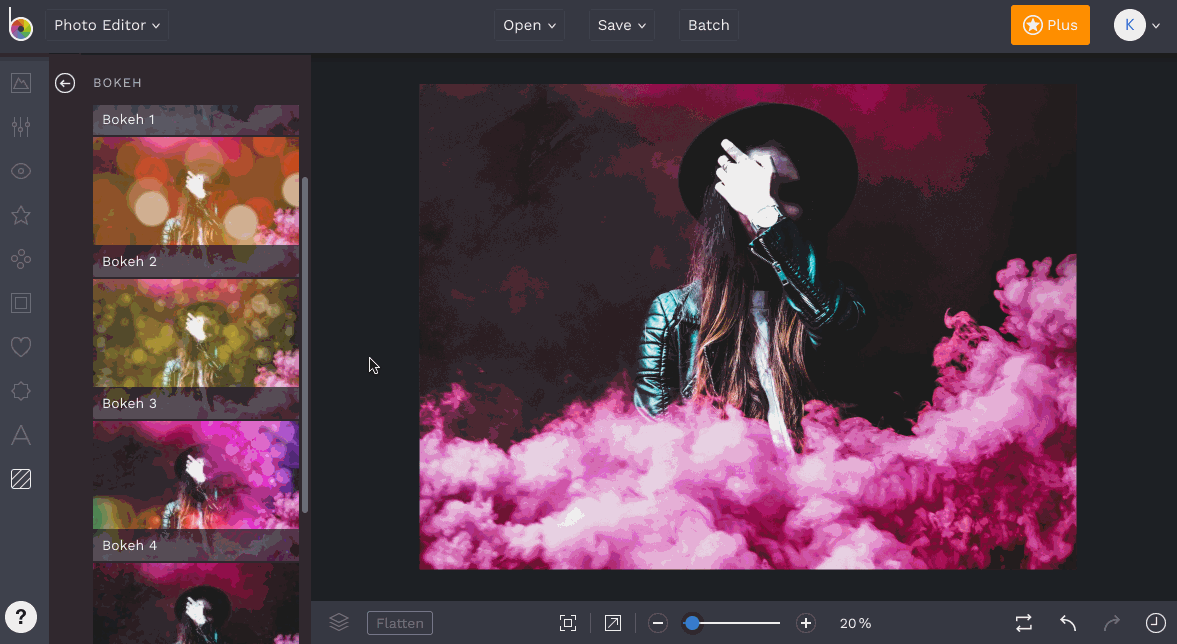Click the Undo arrow

tap(1068, 623)
